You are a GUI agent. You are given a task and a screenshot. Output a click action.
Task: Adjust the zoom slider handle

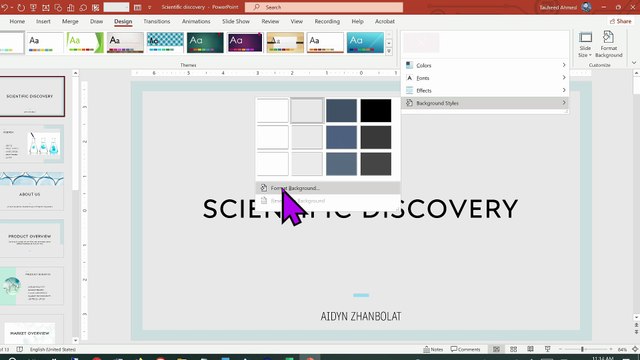582,349
